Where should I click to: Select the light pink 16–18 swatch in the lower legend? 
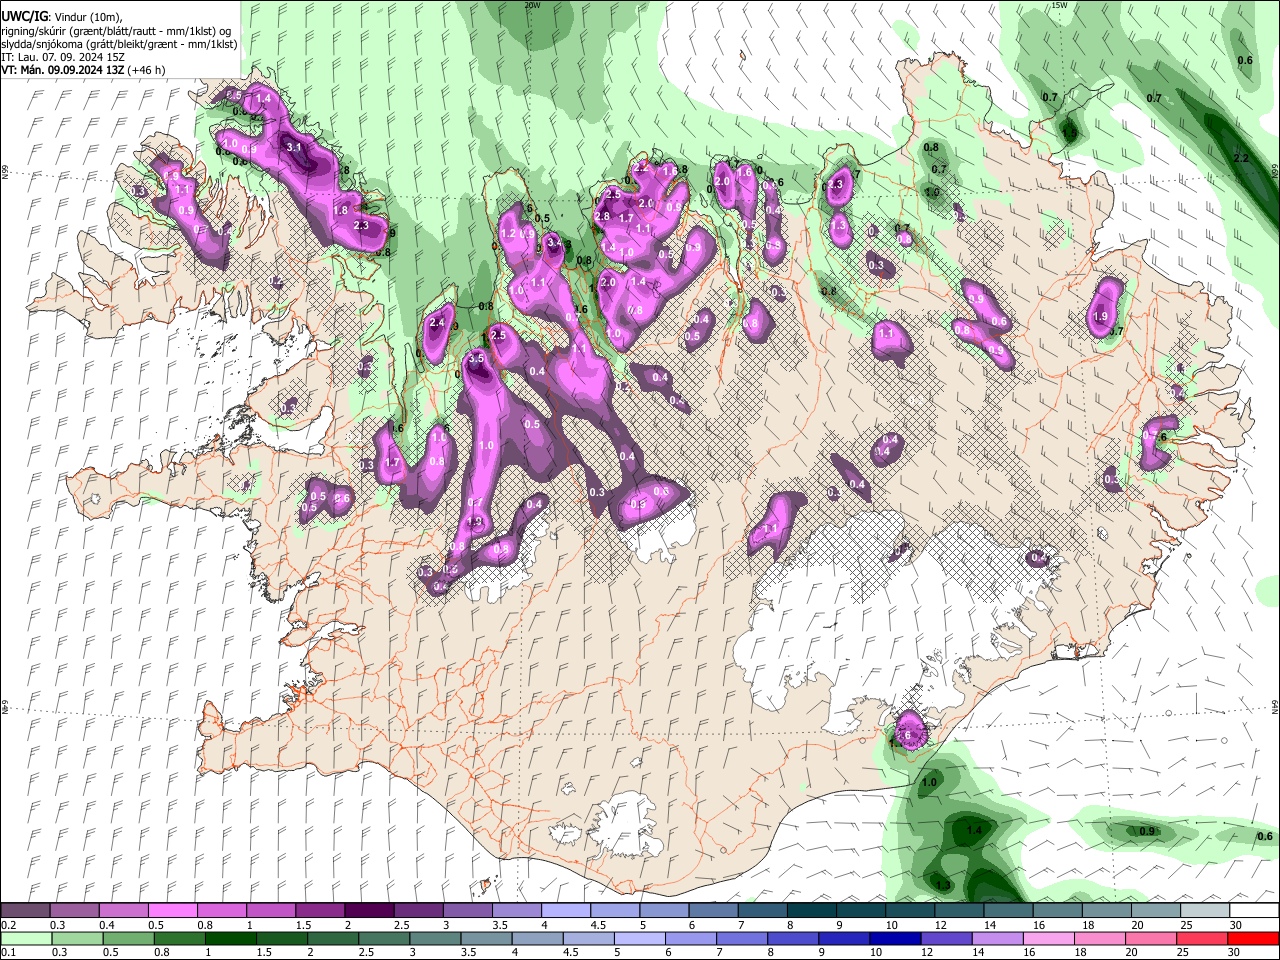(1049, 938)
